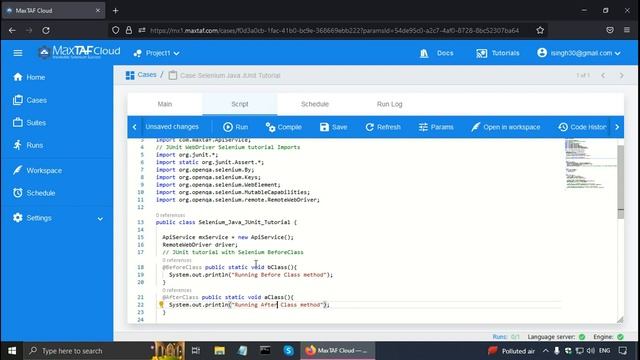Click the editor vertical scrollbar
The width and height of the screenshot is (640, 360).
click(x=620, y=182)
